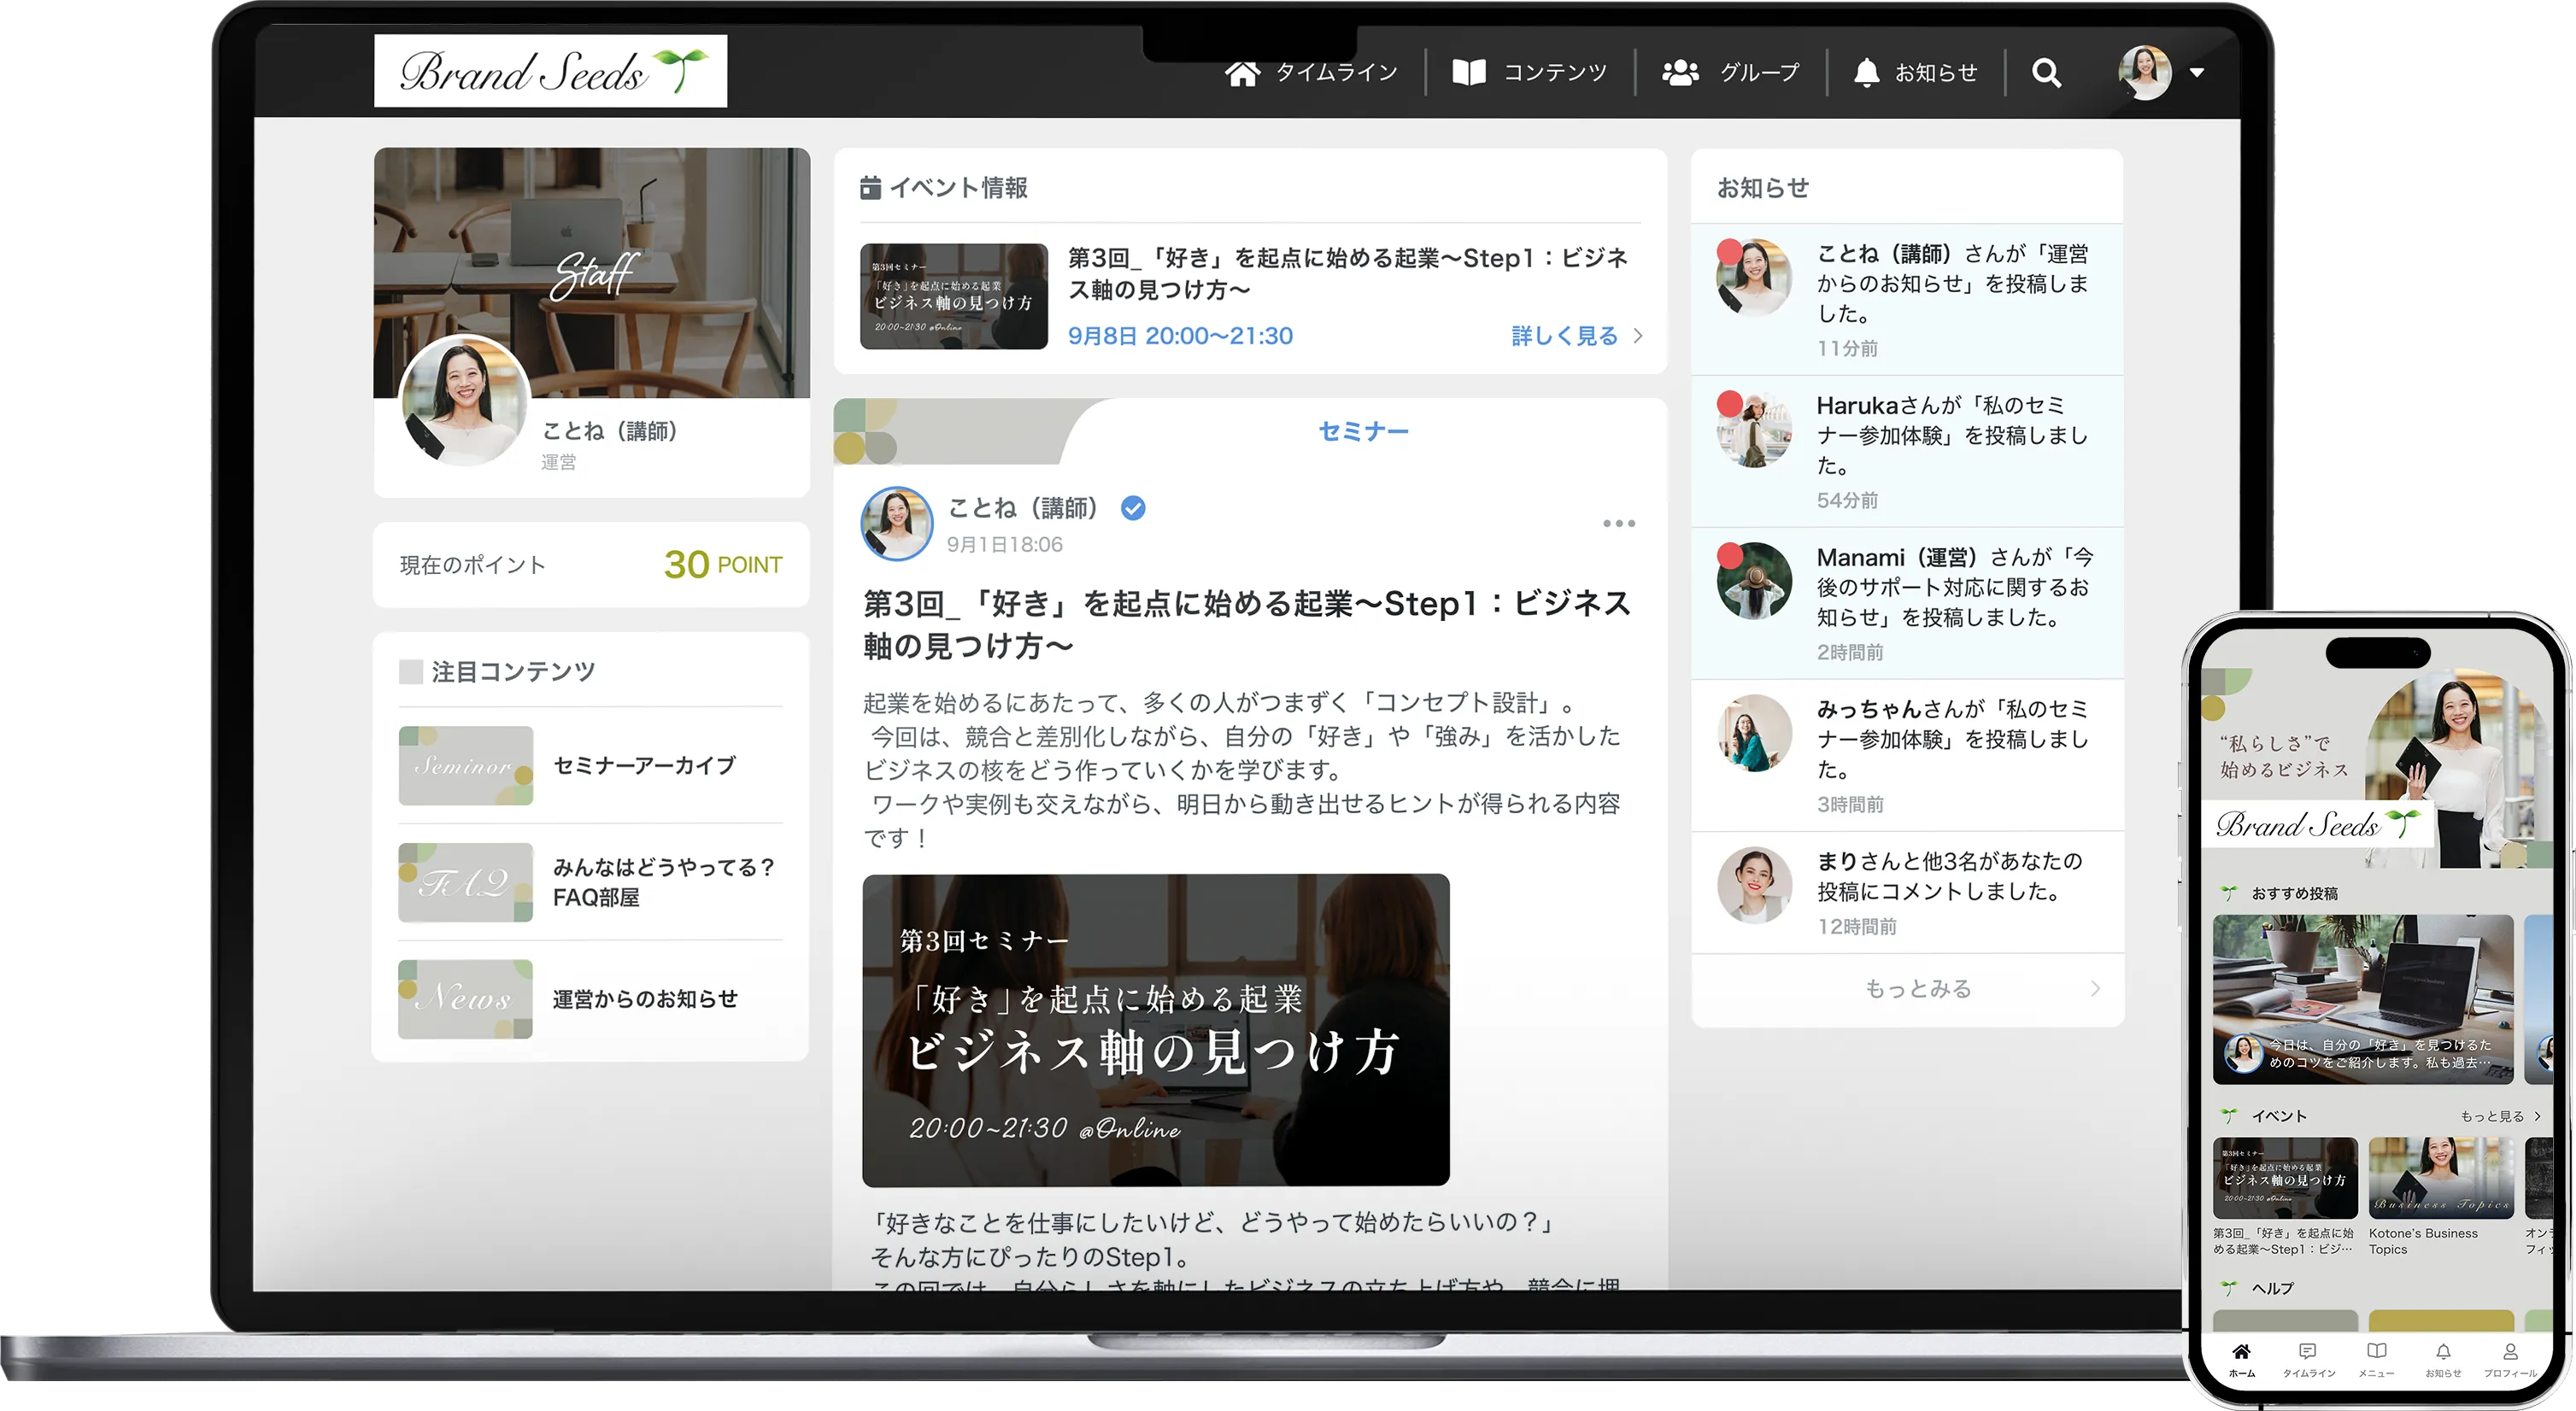This screenshot has width=2576, height=1411.
Task: Click the 現在のポイント 30 POINT card
Action: pyautogui.click(x=590, y=564)
